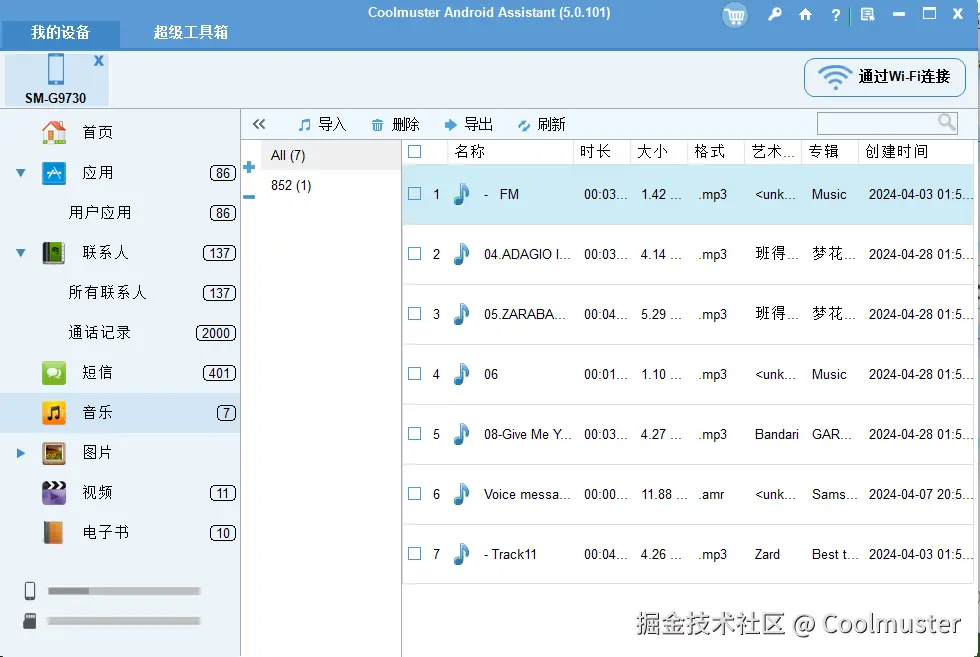Click the Home icon in the title bar
The height and width of the screenshot is (657, 980).
(x=805, y=16)
